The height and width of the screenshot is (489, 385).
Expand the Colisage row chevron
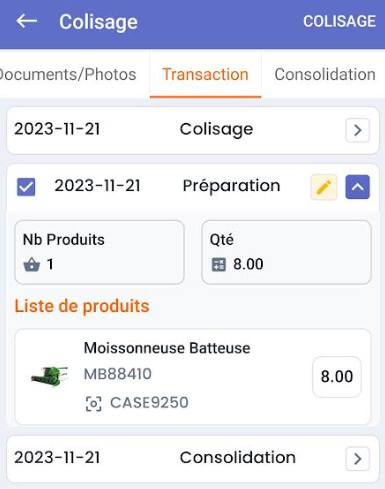click(358, 130)
